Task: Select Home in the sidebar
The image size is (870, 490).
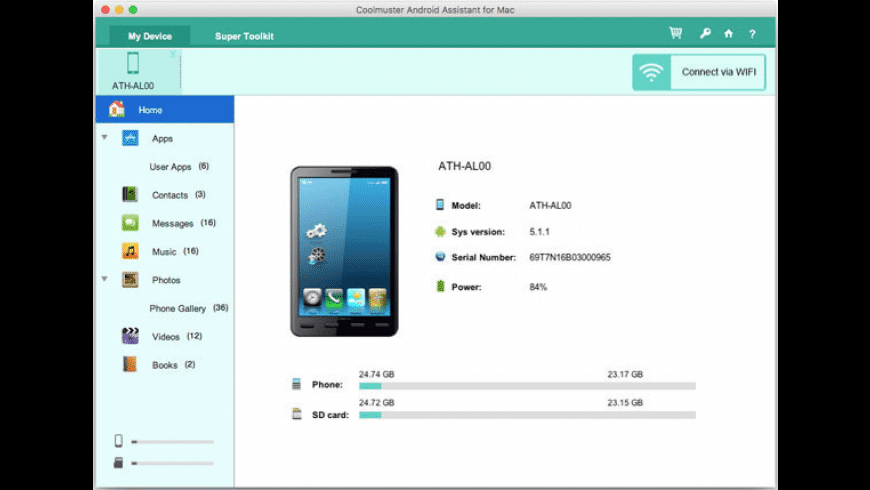Action: coord(165,109)
